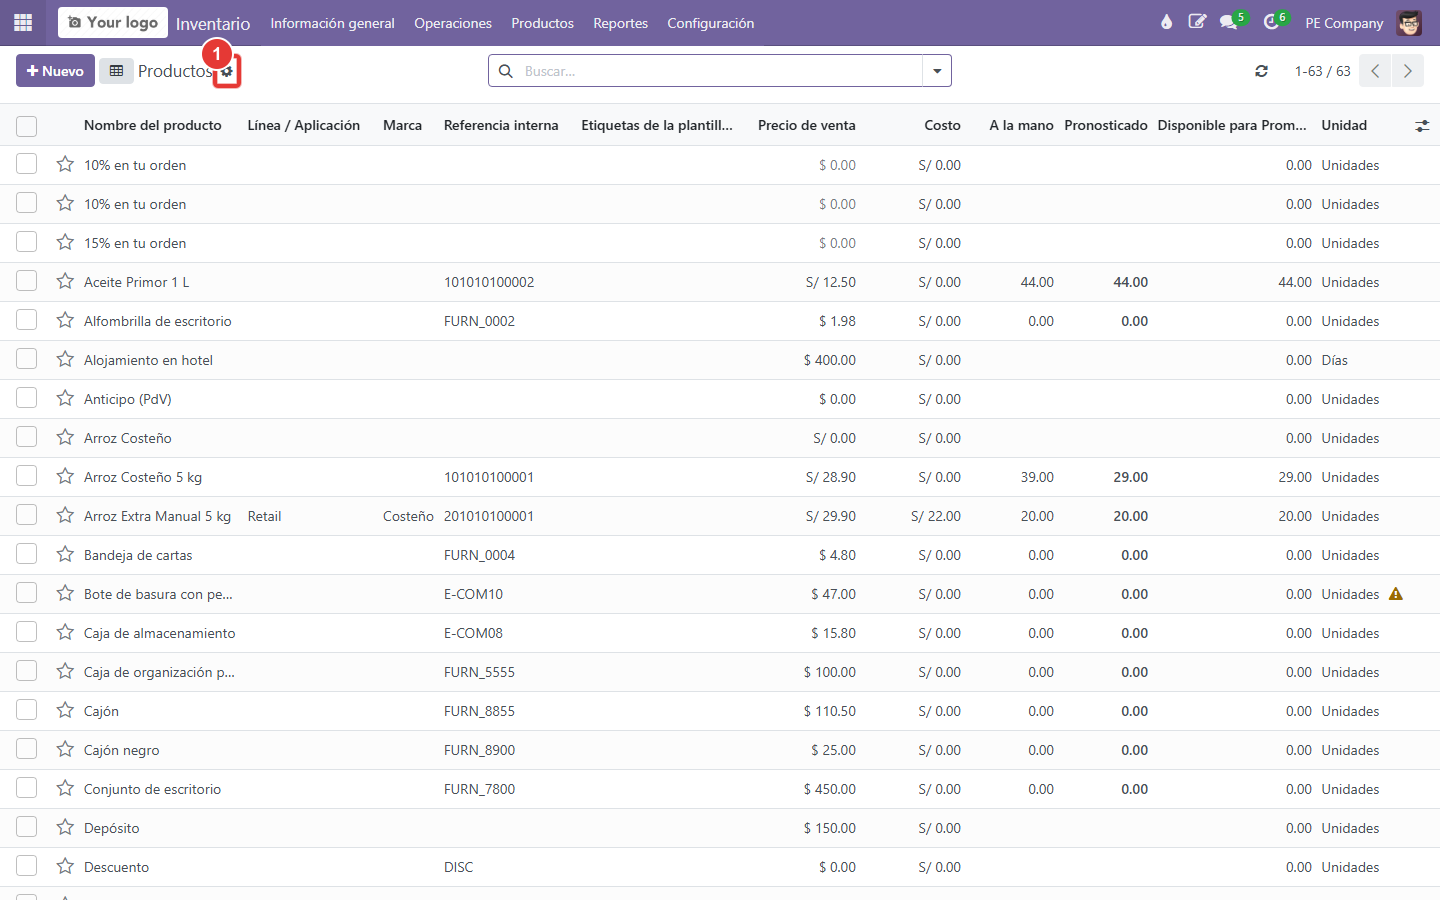The image size is (1440, 900).
Task: Open the activities clock icon
Action: (x=1272, y=22)
